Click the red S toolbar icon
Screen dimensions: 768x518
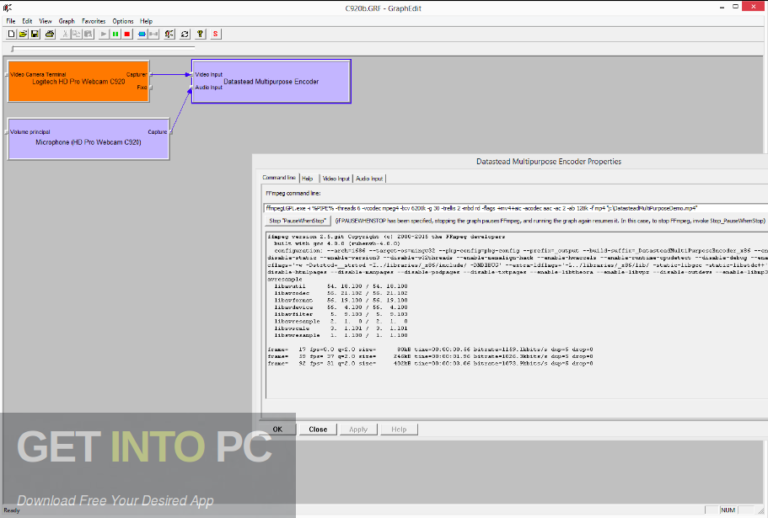pos(216,34)
